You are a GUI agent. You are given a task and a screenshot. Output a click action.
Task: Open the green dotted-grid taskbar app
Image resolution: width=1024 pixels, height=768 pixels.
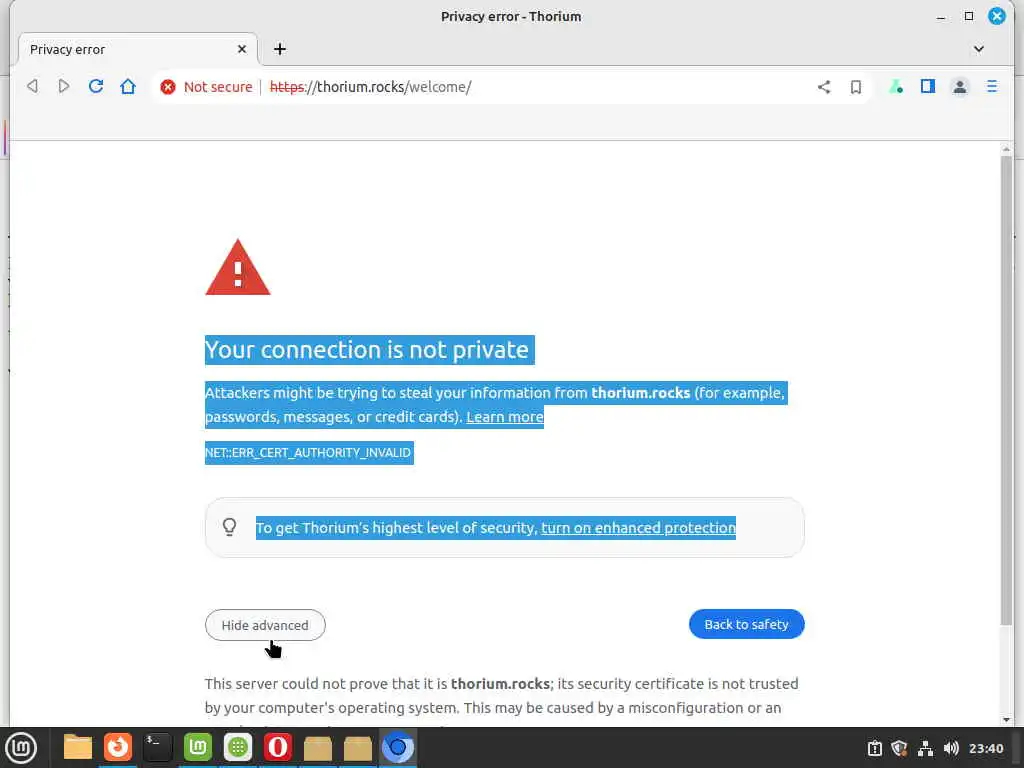click(x=238, y=748)
